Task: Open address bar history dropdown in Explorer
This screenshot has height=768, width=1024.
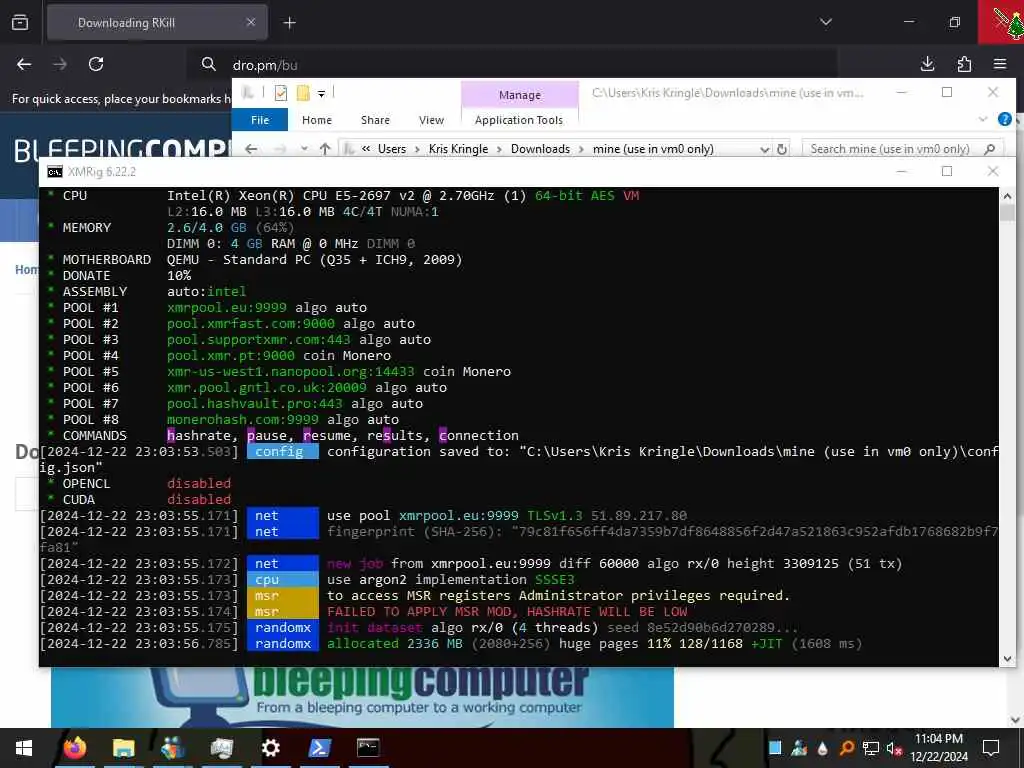Action: pyautogui.click(x=765, y=149)
